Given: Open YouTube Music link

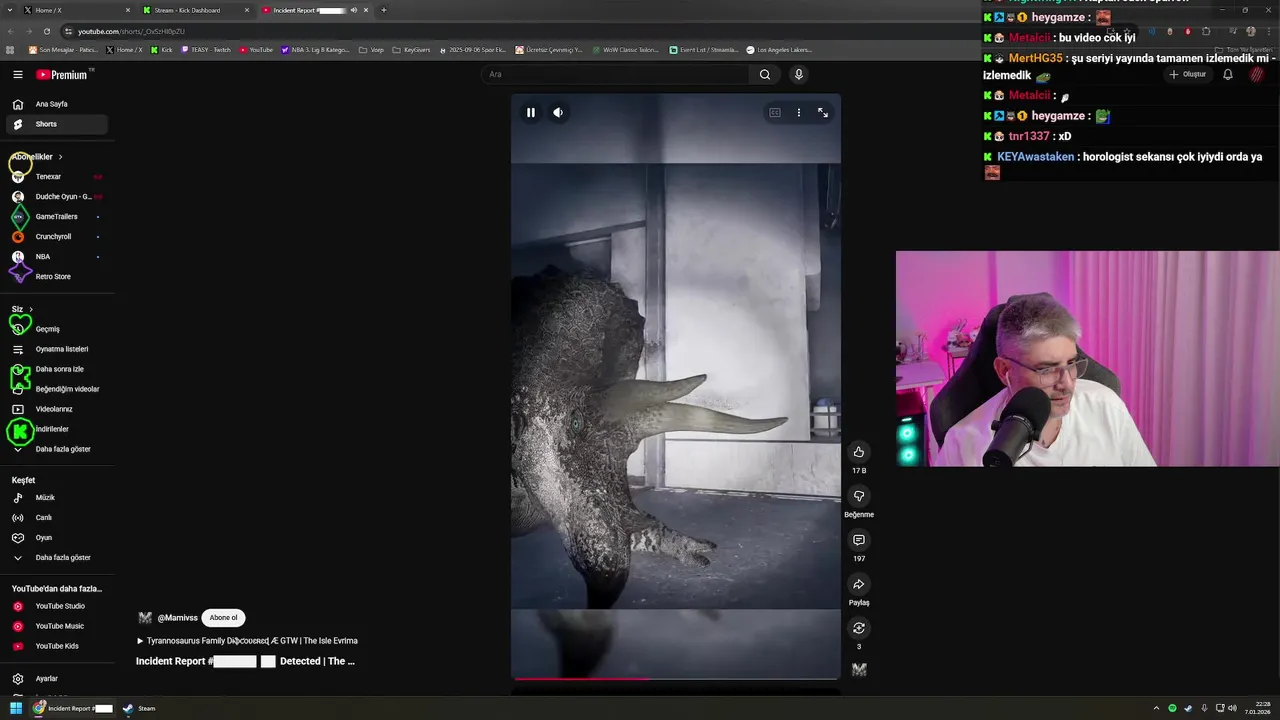Looking at the screenshot, I should 57,626.
